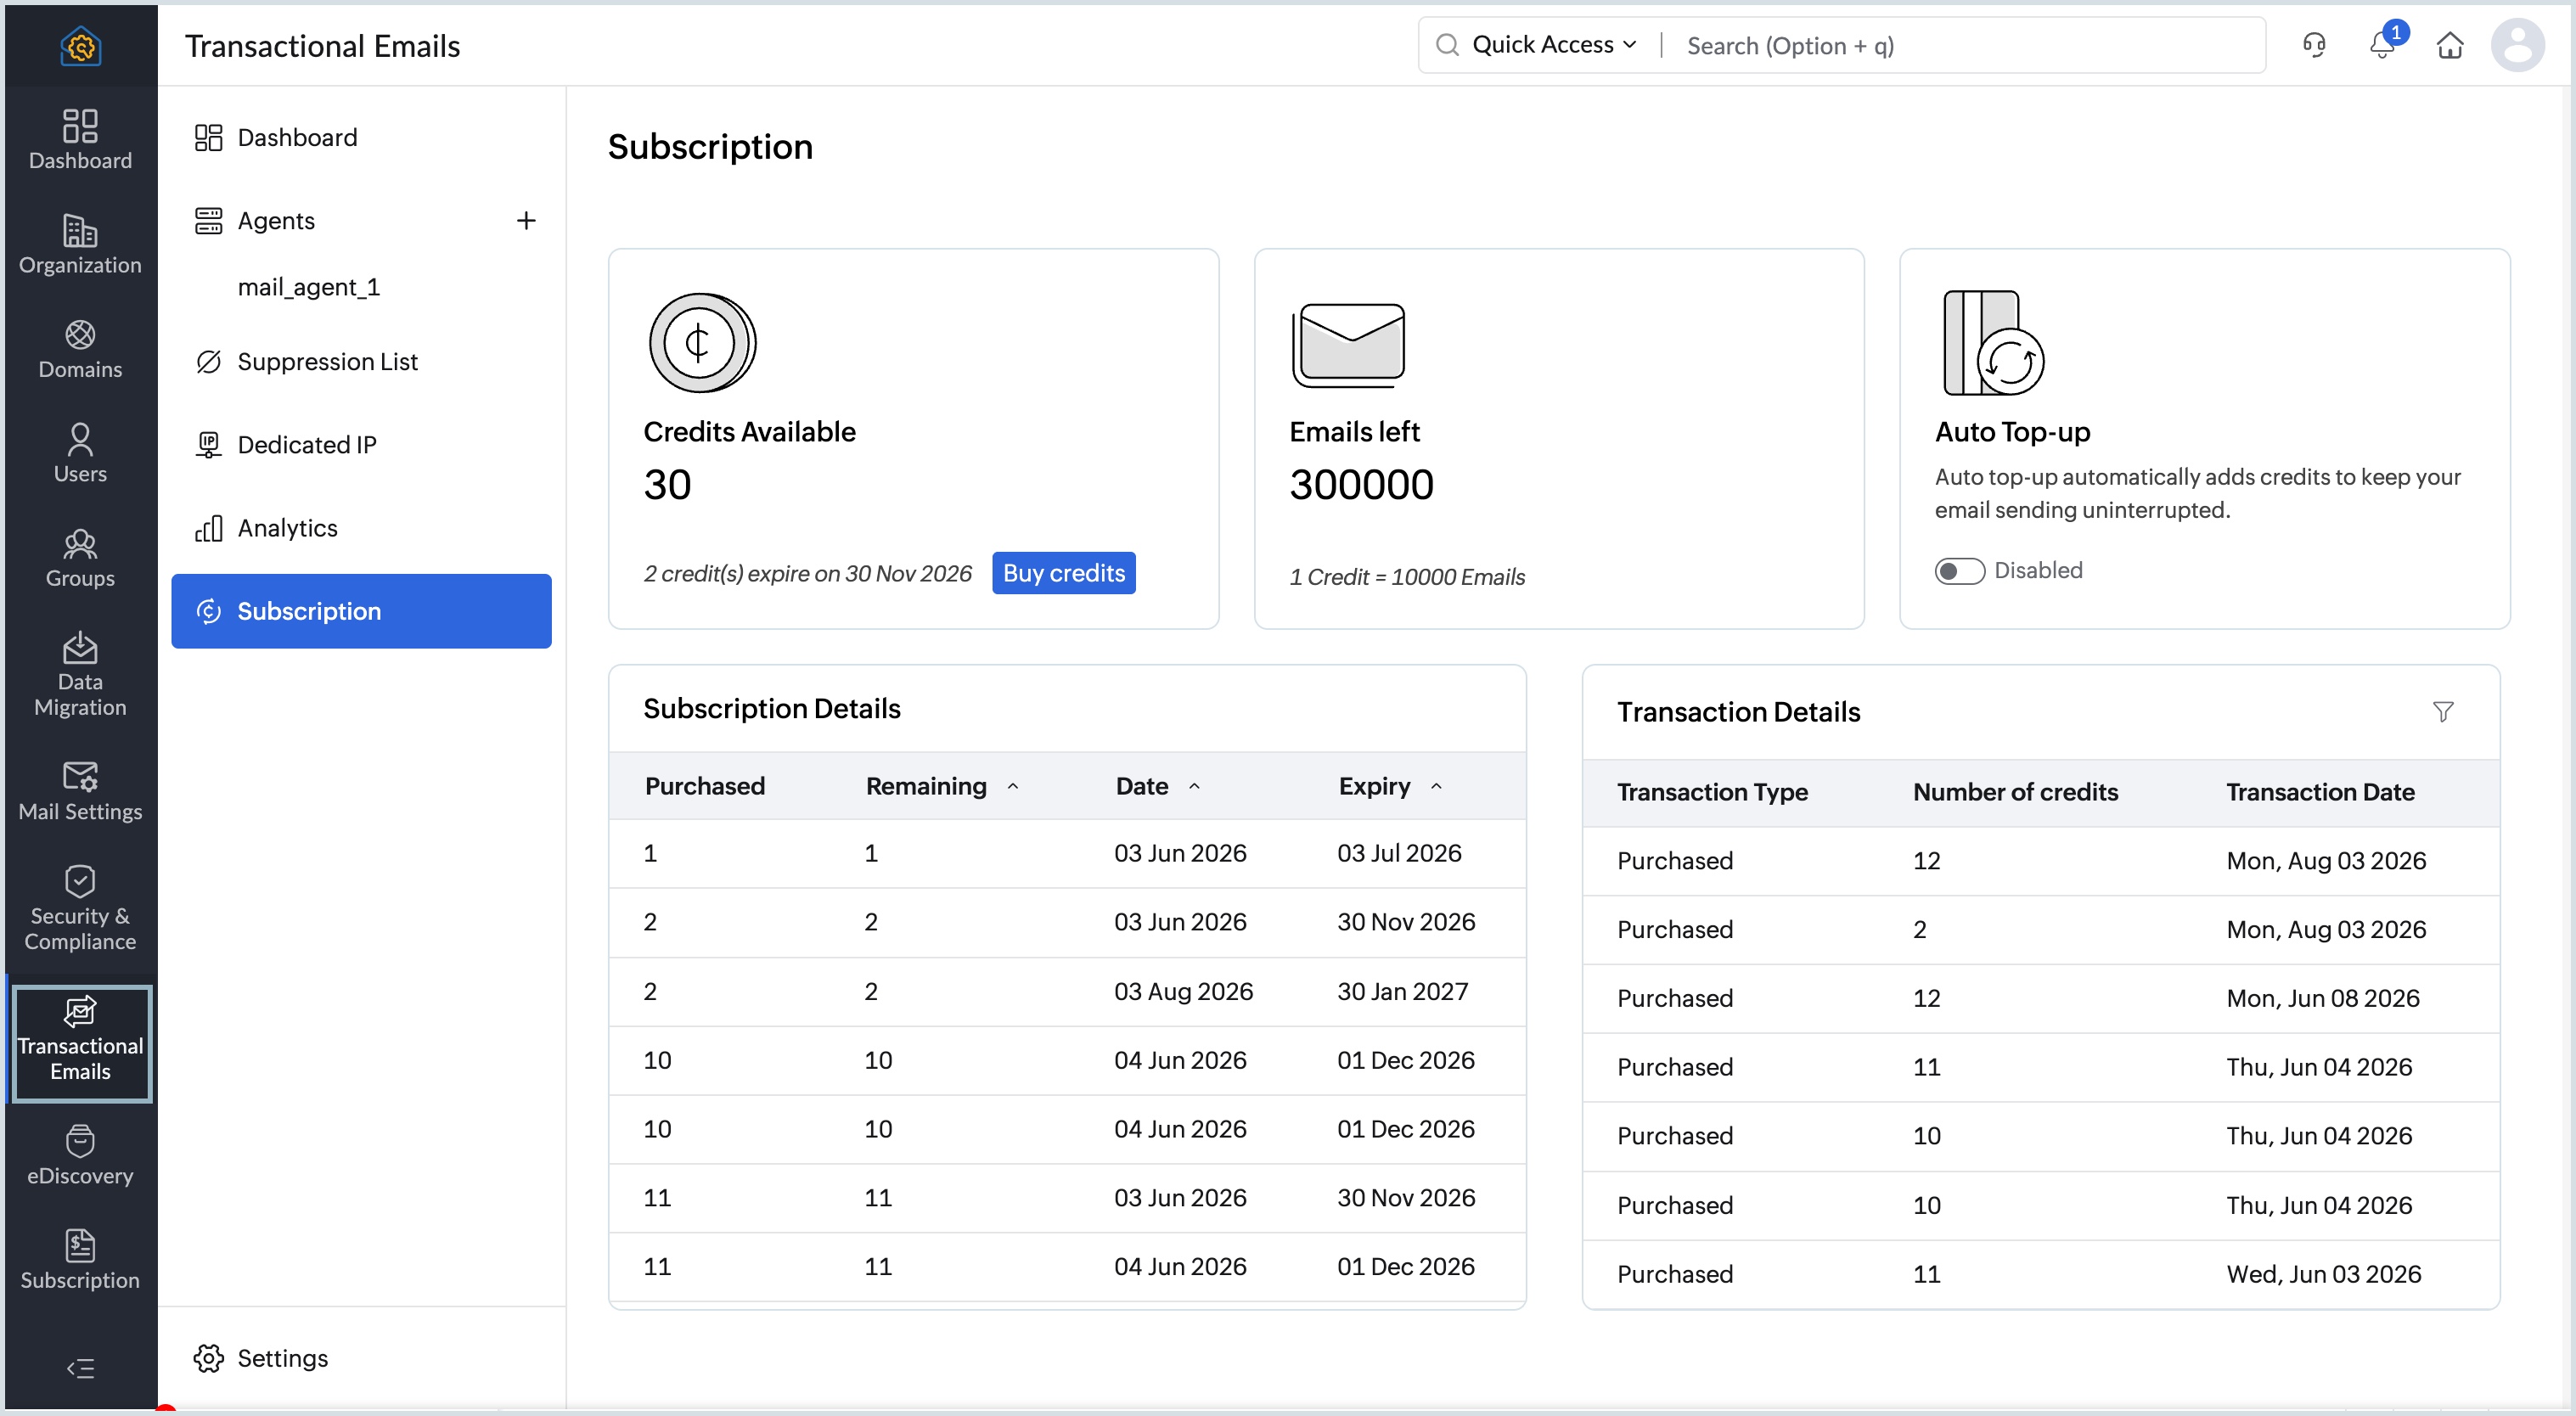Image resolution: width=2576 pixels, height=1416 pixels.
Task: Open the admin console logo icon
Action: [80, 46]
